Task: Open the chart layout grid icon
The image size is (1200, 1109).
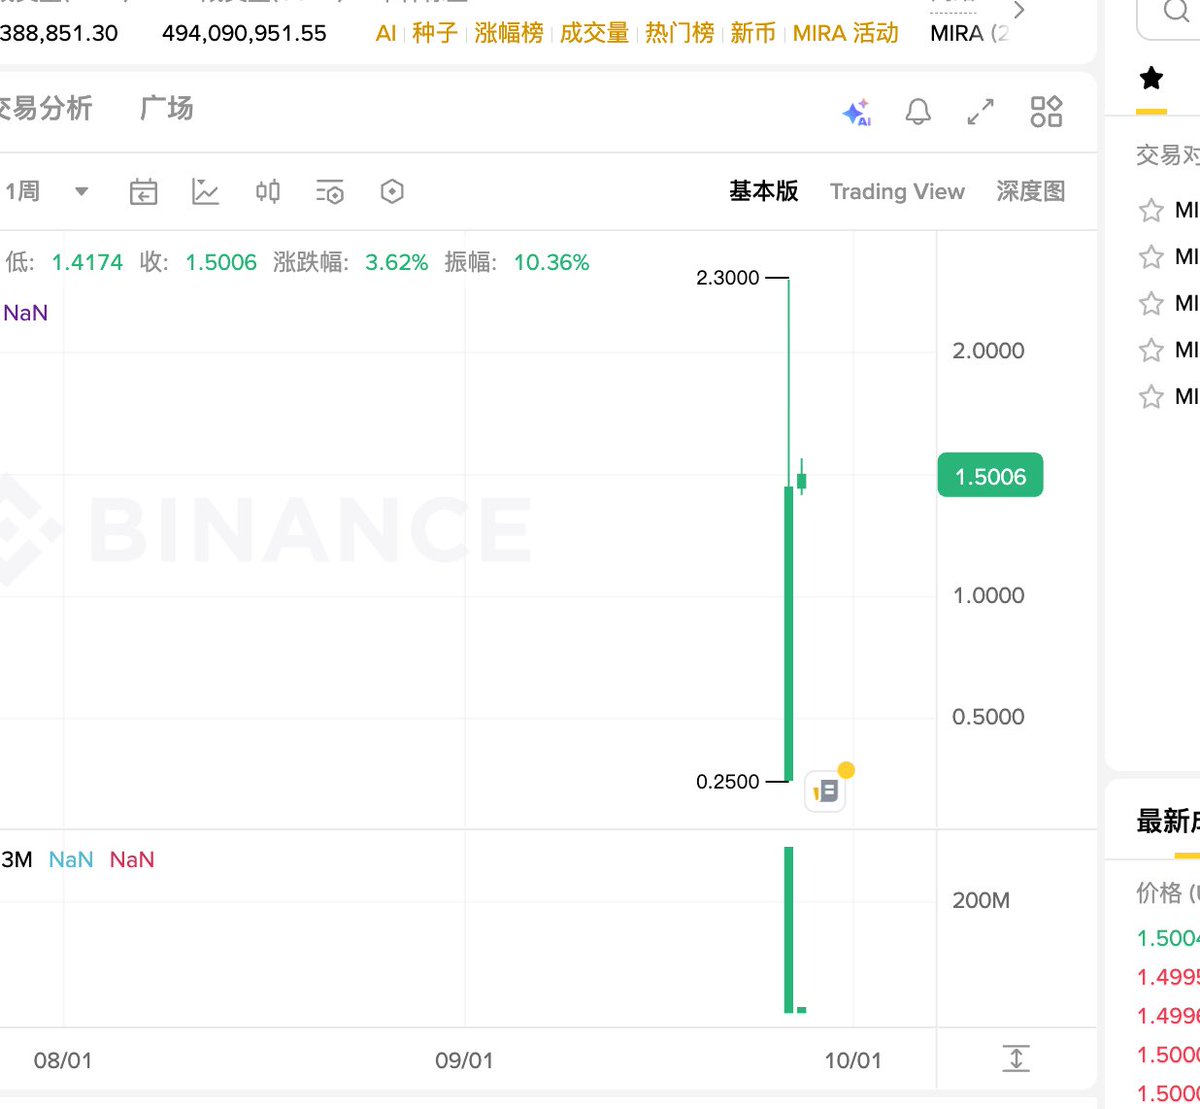Action: tap(1046, 112)
